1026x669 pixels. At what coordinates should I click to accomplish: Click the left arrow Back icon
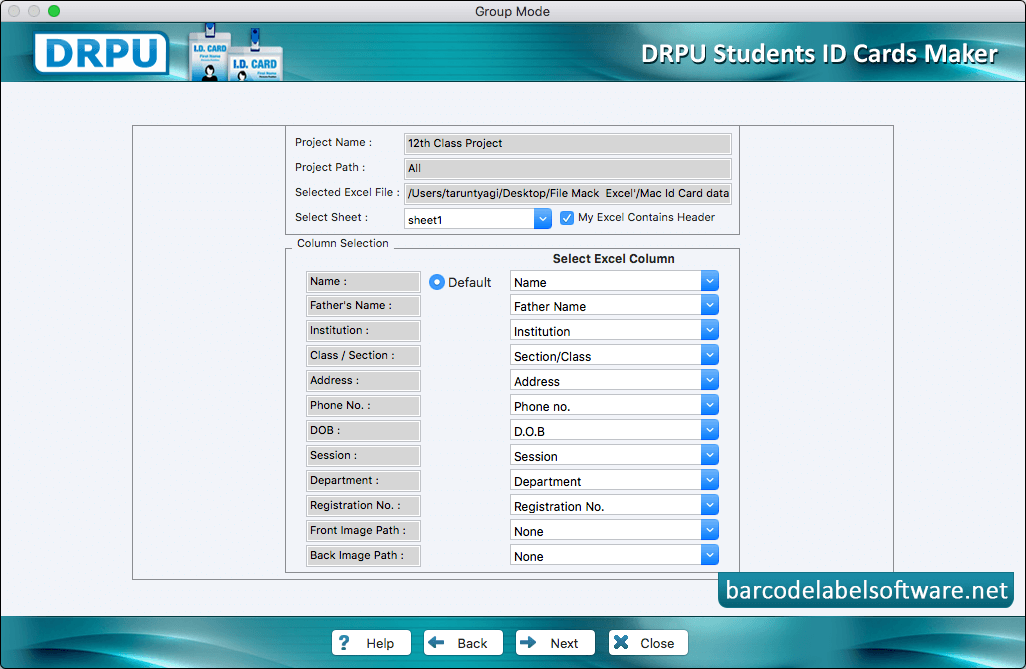[x=436, y=643]
